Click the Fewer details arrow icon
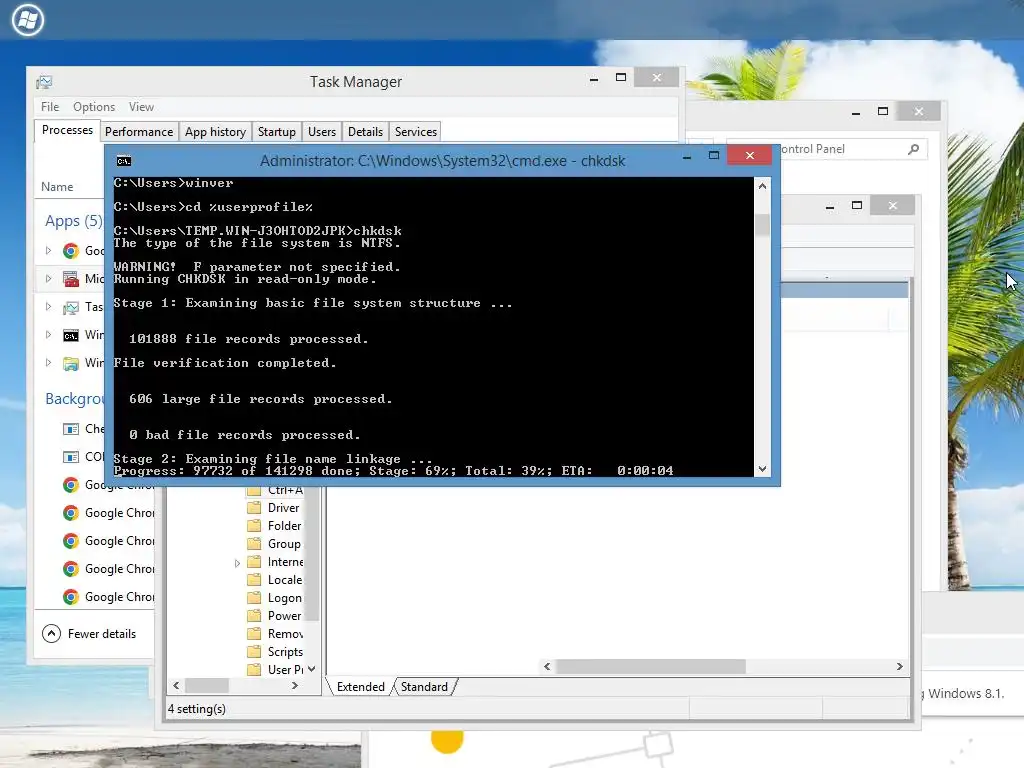This screenshot has width=1024, height=768. tap(51, 633)
